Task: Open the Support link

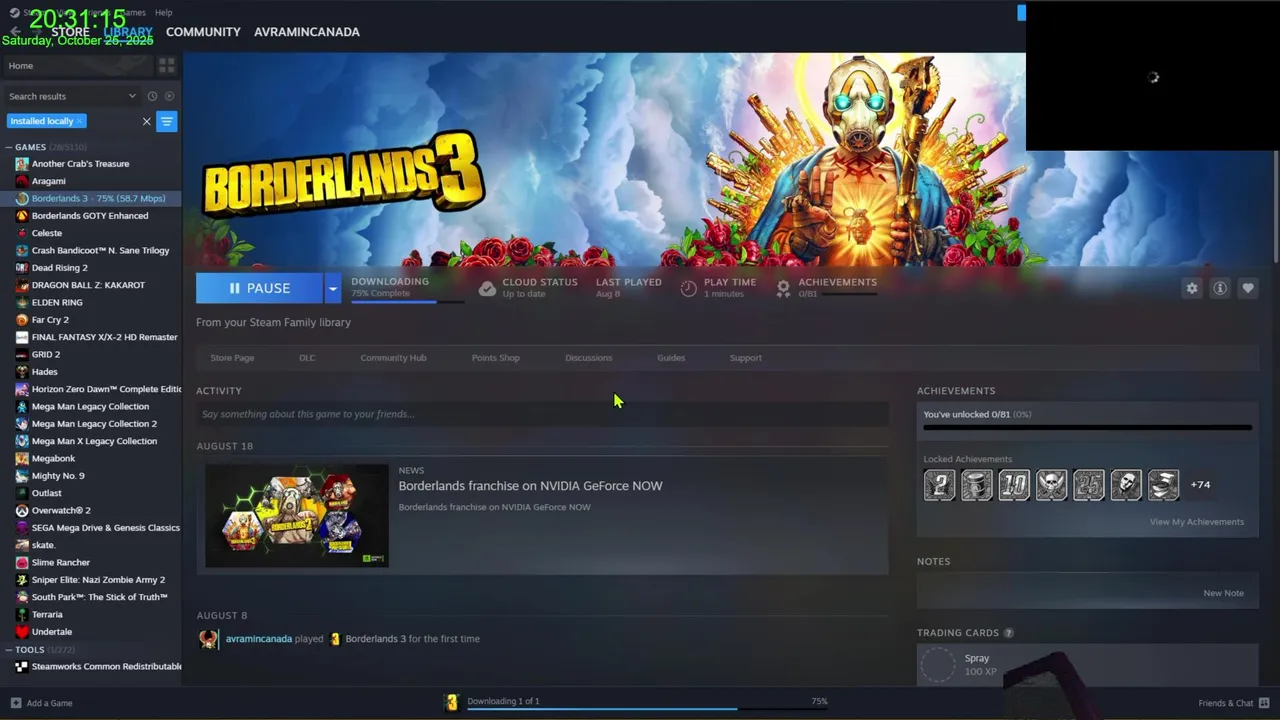Action: click(x=745, y=358)
